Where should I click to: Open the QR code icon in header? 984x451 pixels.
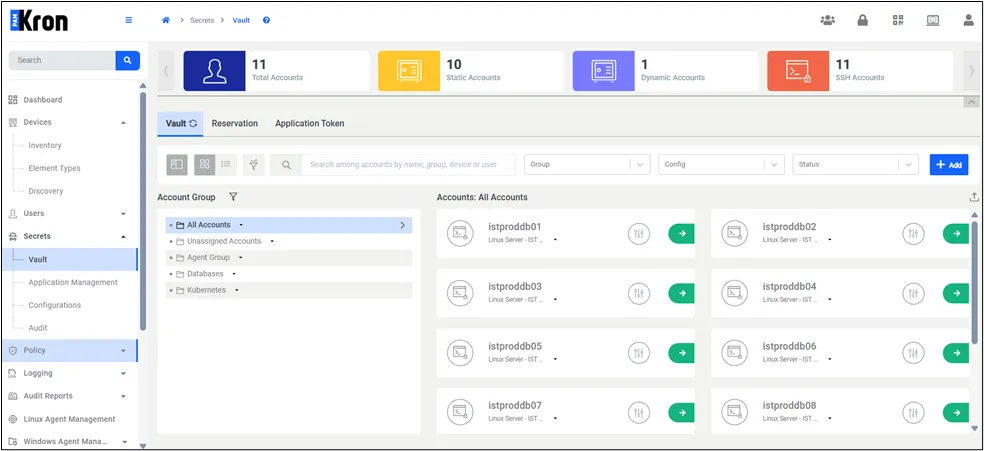point(898,20)
